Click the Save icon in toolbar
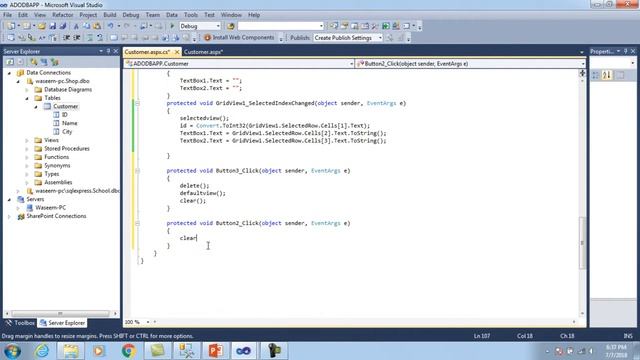Image resolution: width=640 pixels, height=360 pixels. [53, 26]
